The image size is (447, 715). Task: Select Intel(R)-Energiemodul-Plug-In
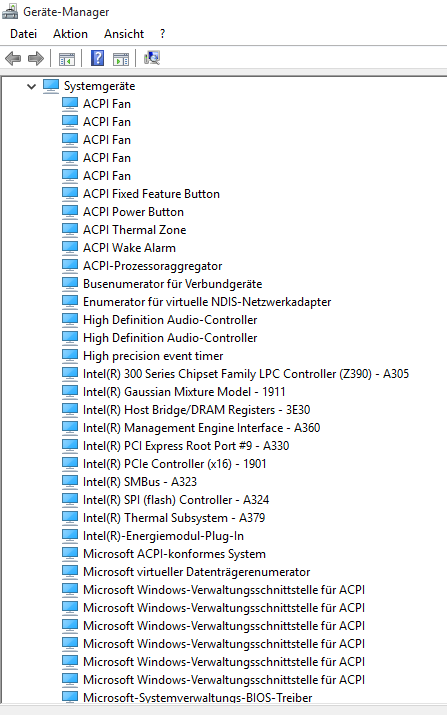[x=164, y=536]
